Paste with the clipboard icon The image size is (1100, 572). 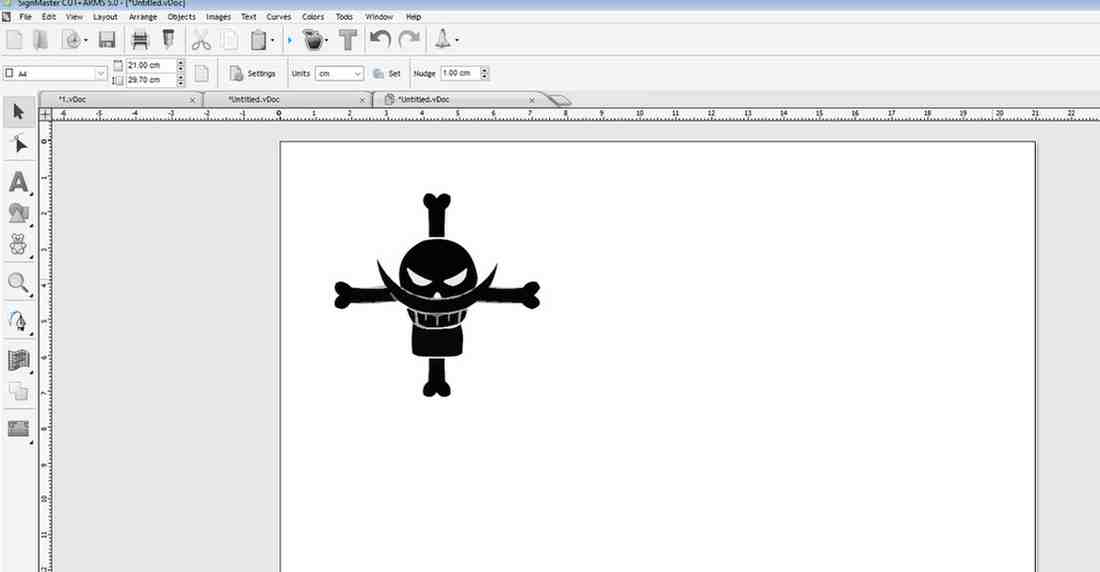pyautogui.click(x=258, y=40)
